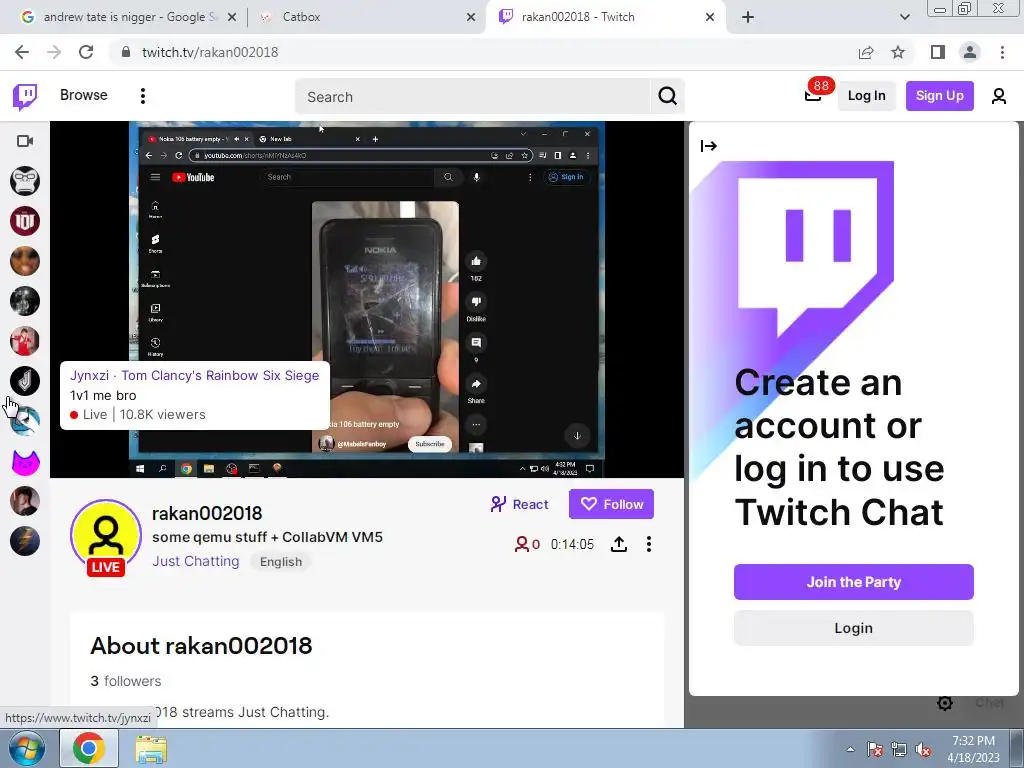1024x768 pixels.
Task: Collapse the chat panel with arrow icon
Action: coord(709,146)
